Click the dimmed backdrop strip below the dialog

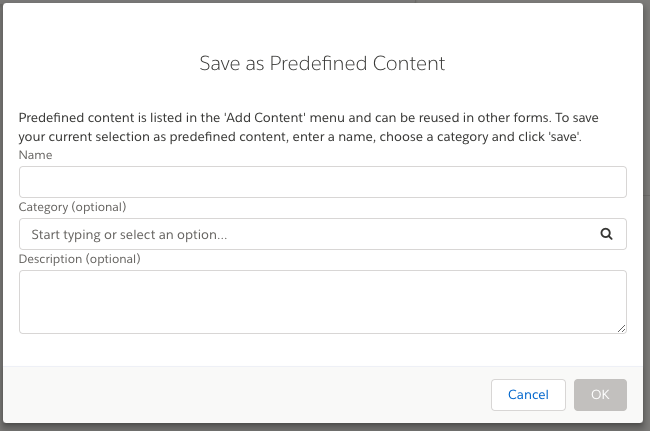[x=300, y=427]
